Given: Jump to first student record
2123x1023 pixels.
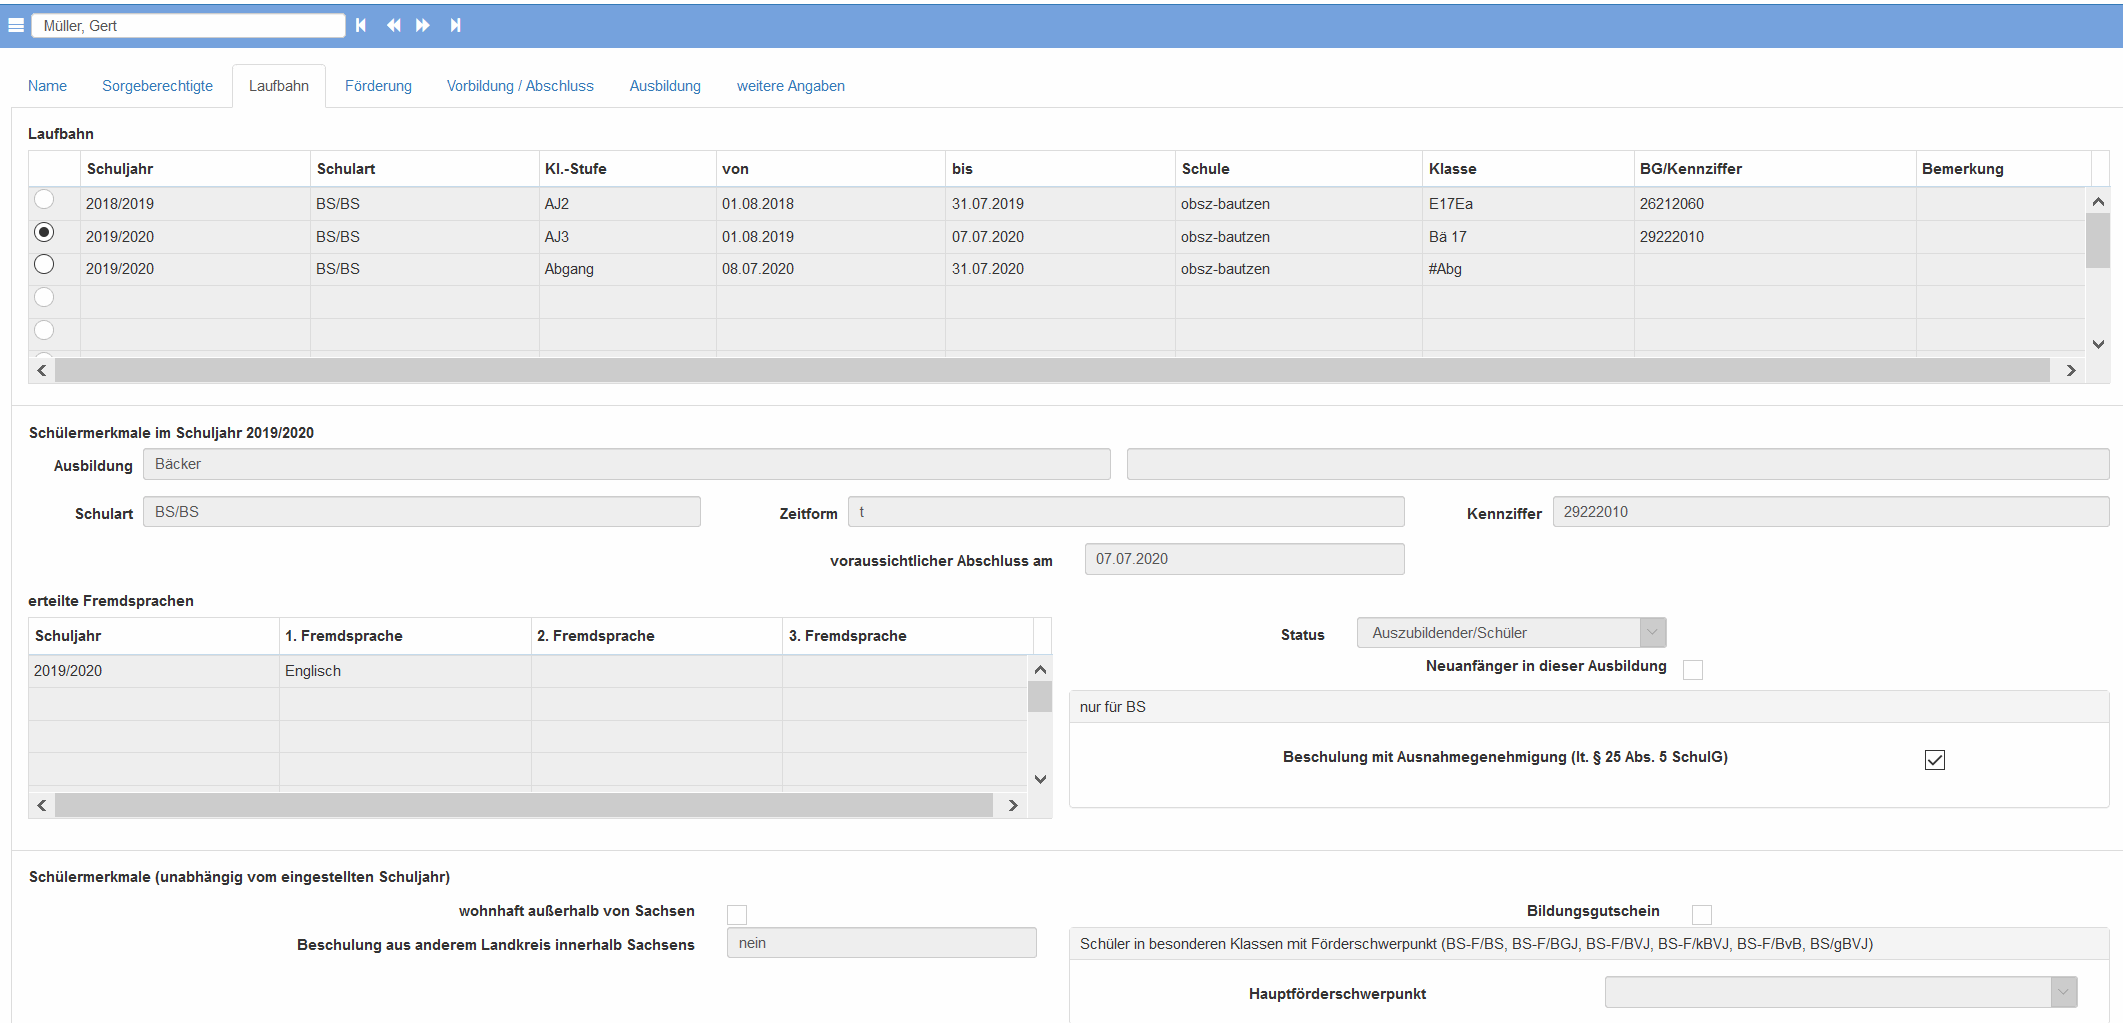Looking at the screenshot, I should click(x=361, y=25).
